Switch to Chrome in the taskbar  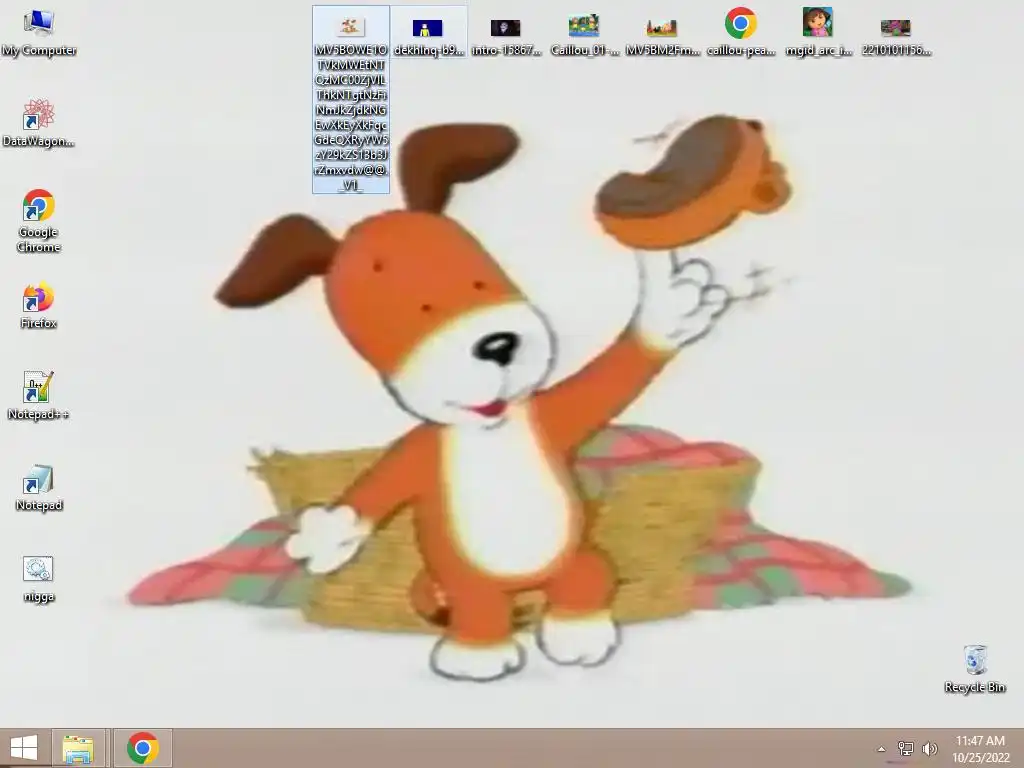143,748
